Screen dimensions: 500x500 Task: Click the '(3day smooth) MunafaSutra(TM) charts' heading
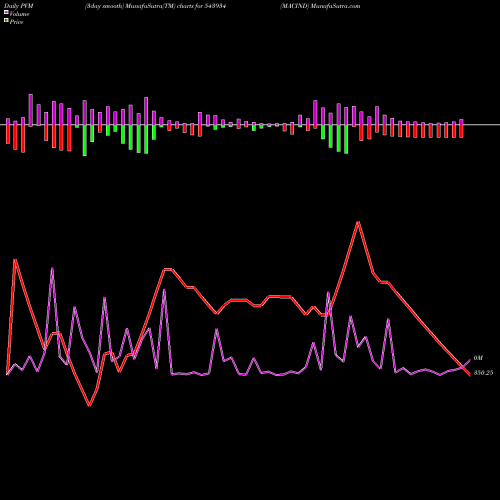139,6
